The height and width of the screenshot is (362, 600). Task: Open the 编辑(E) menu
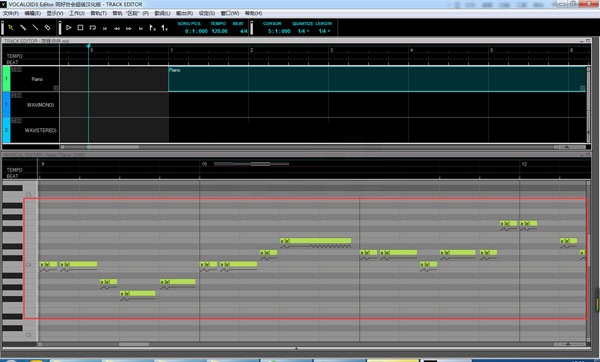tap(33, 13)
